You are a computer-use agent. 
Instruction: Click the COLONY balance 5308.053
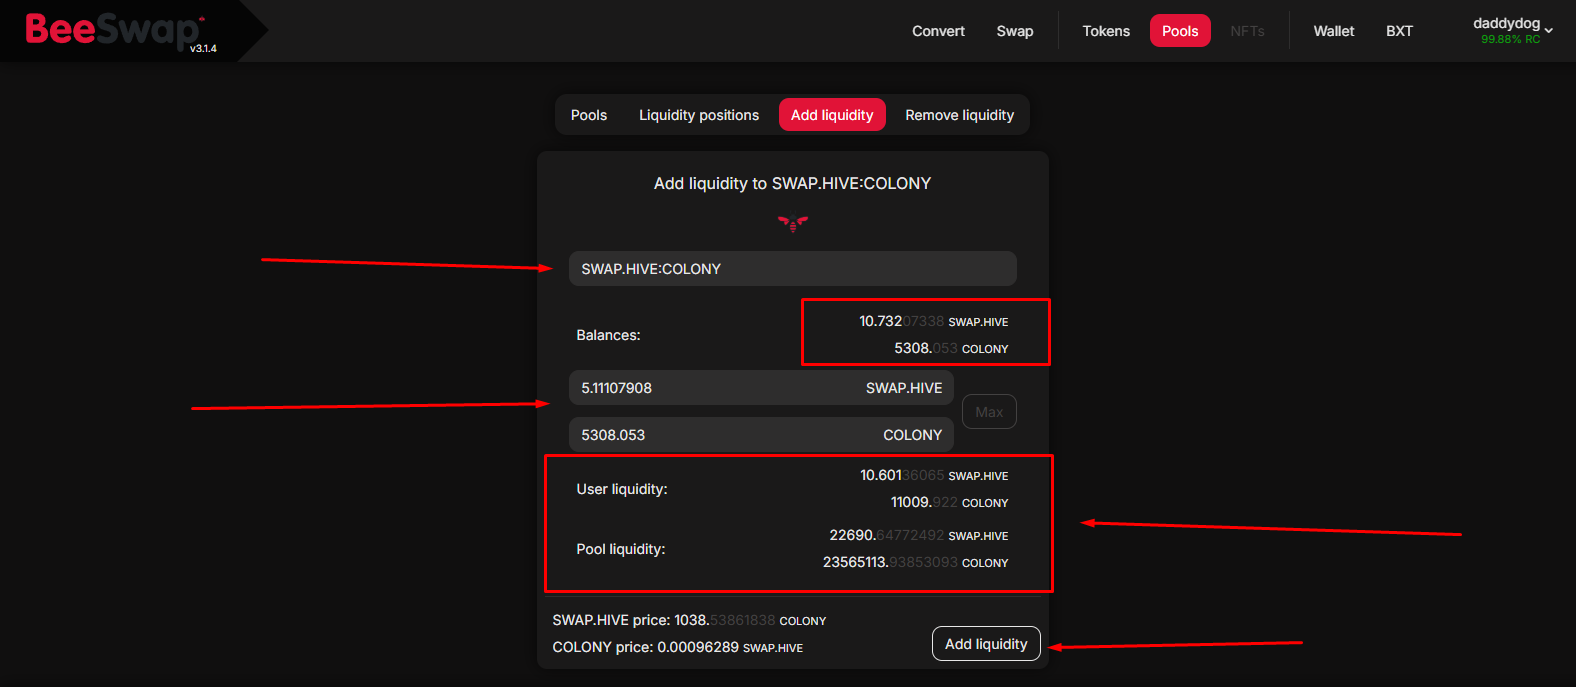pos(951,348)
